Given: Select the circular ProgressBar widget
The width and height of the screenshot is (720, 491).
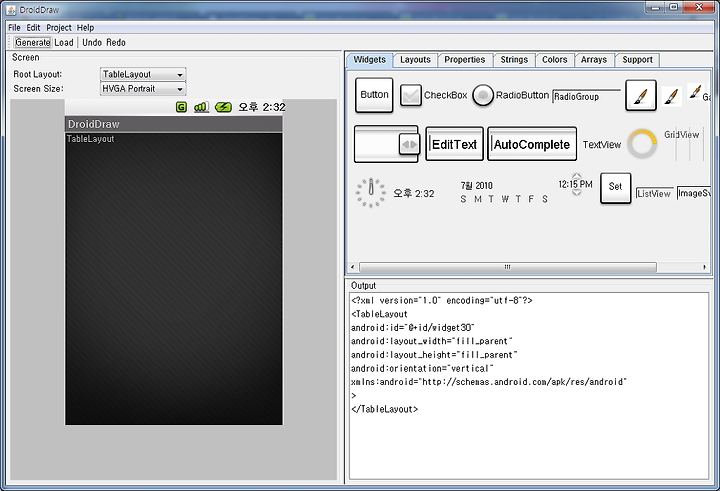Looking at the screenshot, I should (x=642, y=144).
